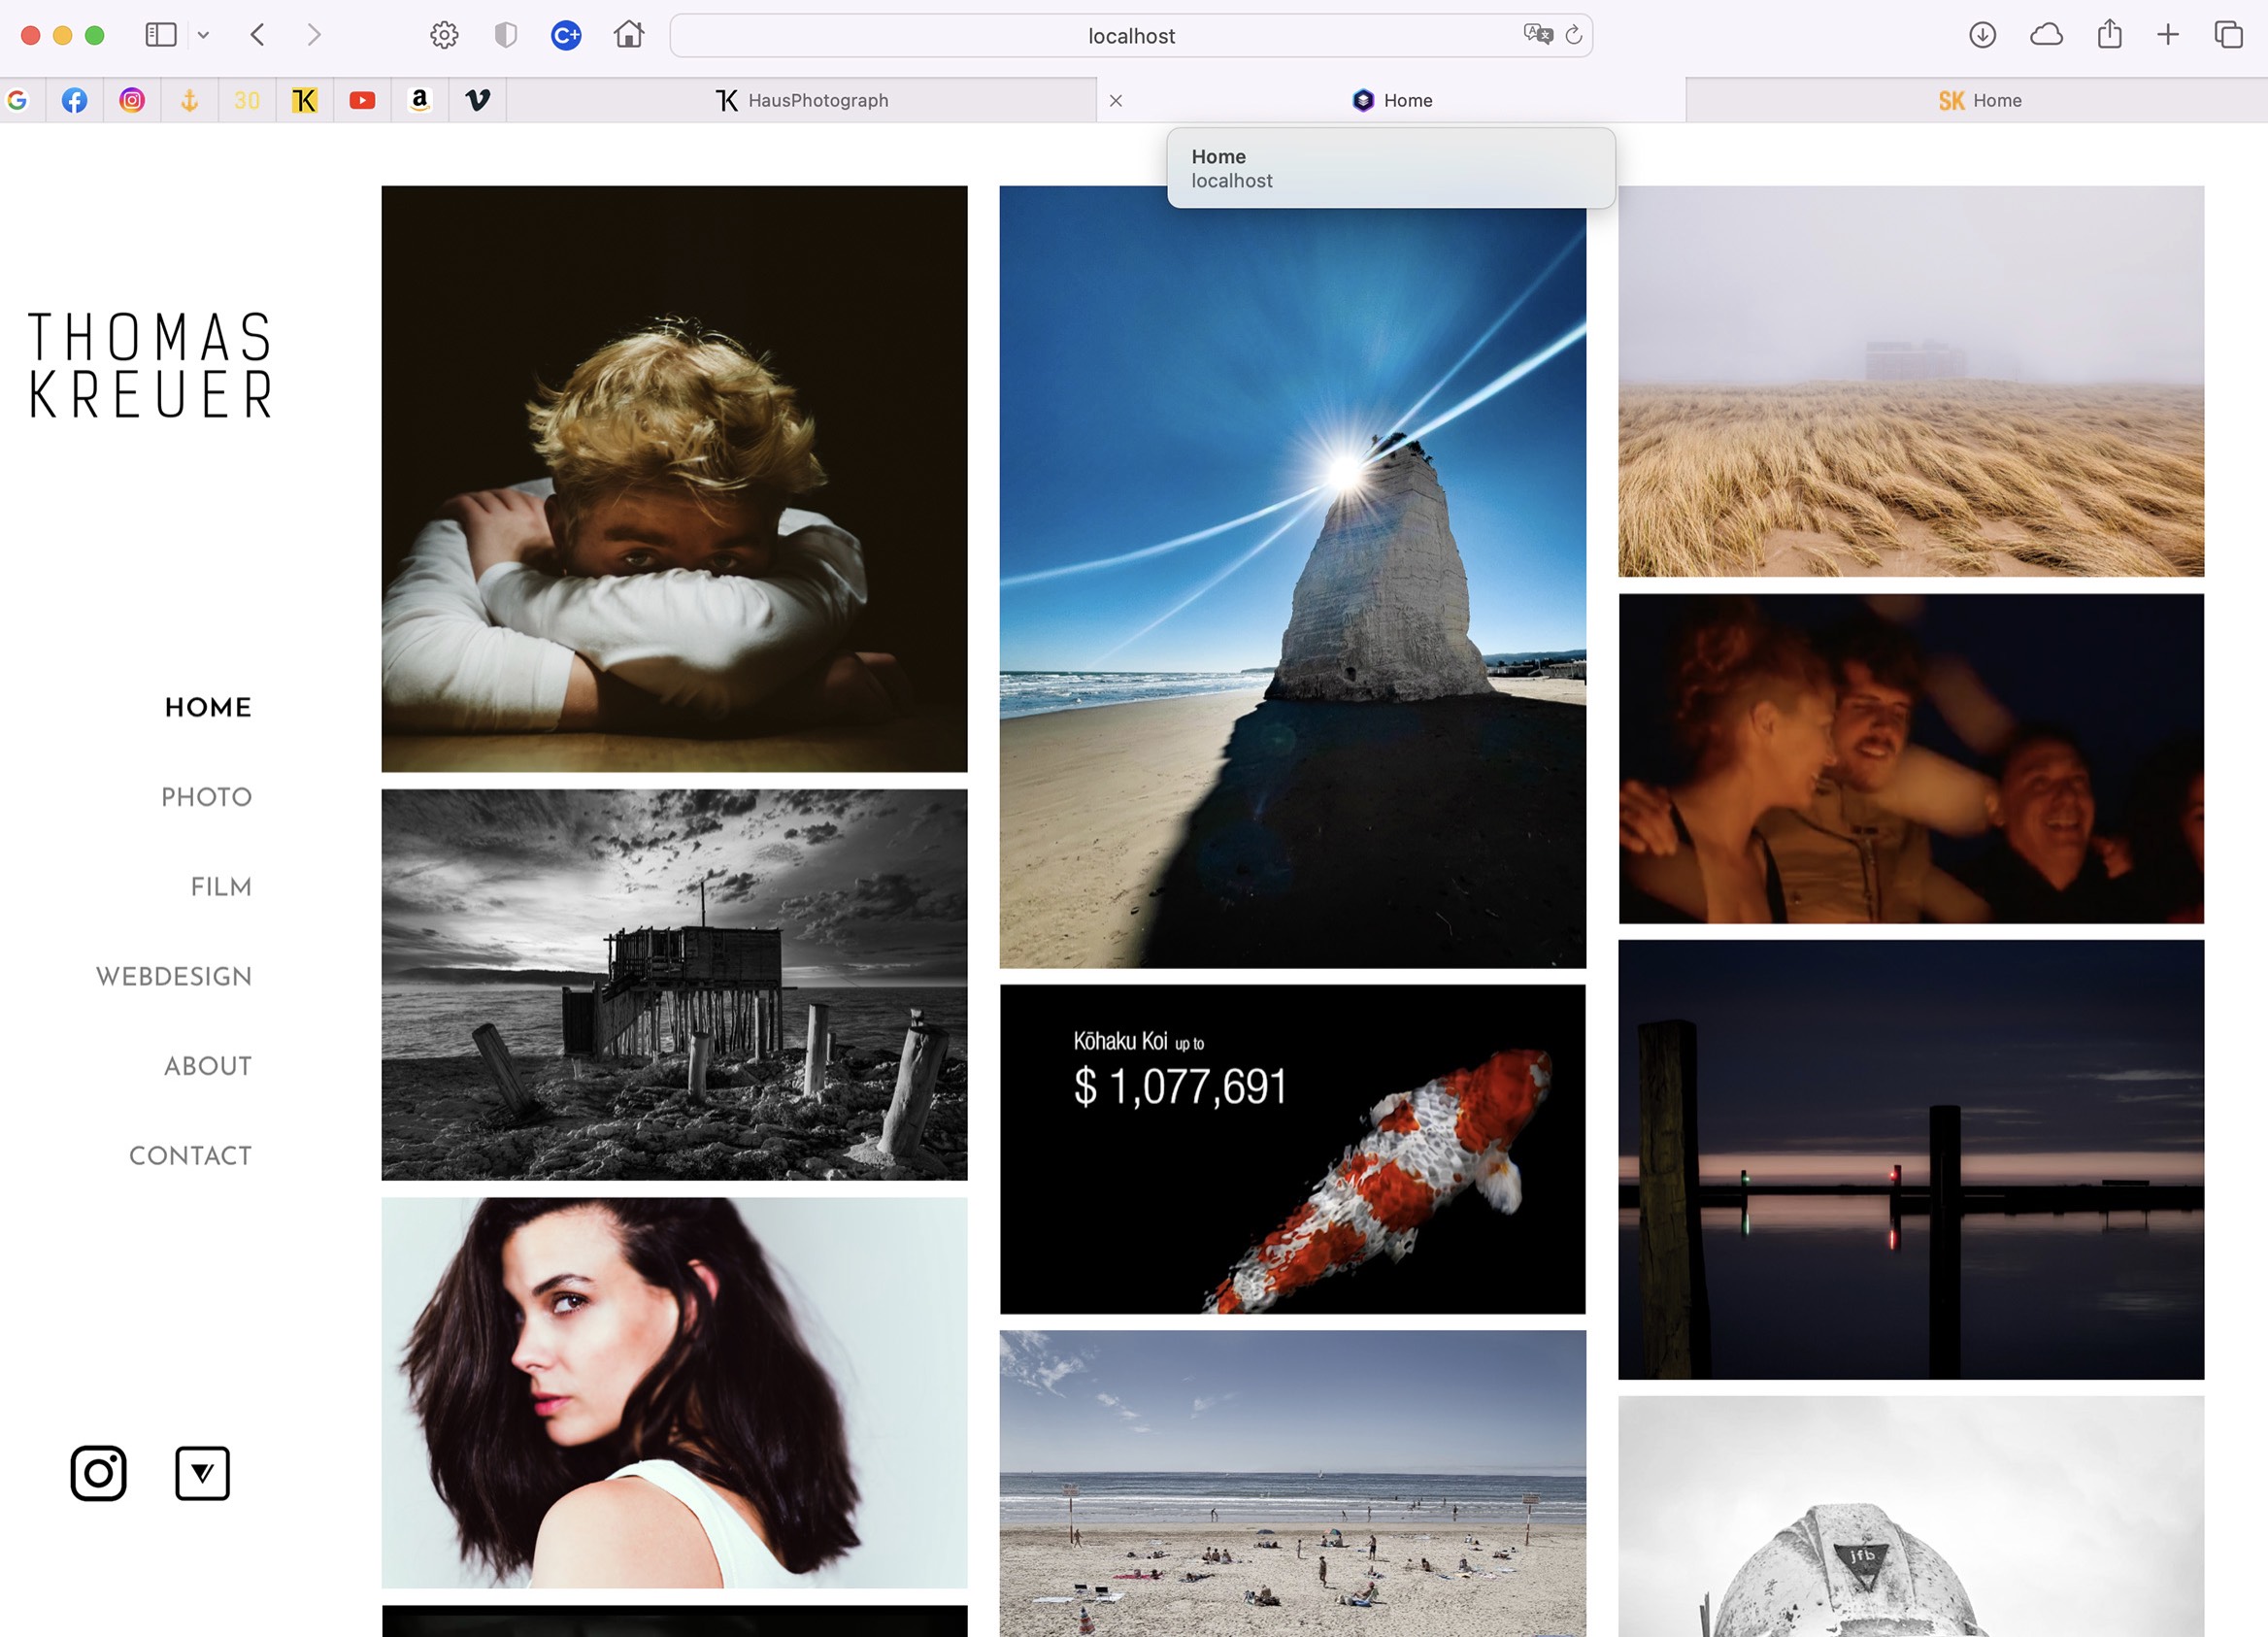Image resolution: width=2268 pixels, height=1637 pixels.
Task: Open the sunlit rock on beach photo
Action: 1293,577
